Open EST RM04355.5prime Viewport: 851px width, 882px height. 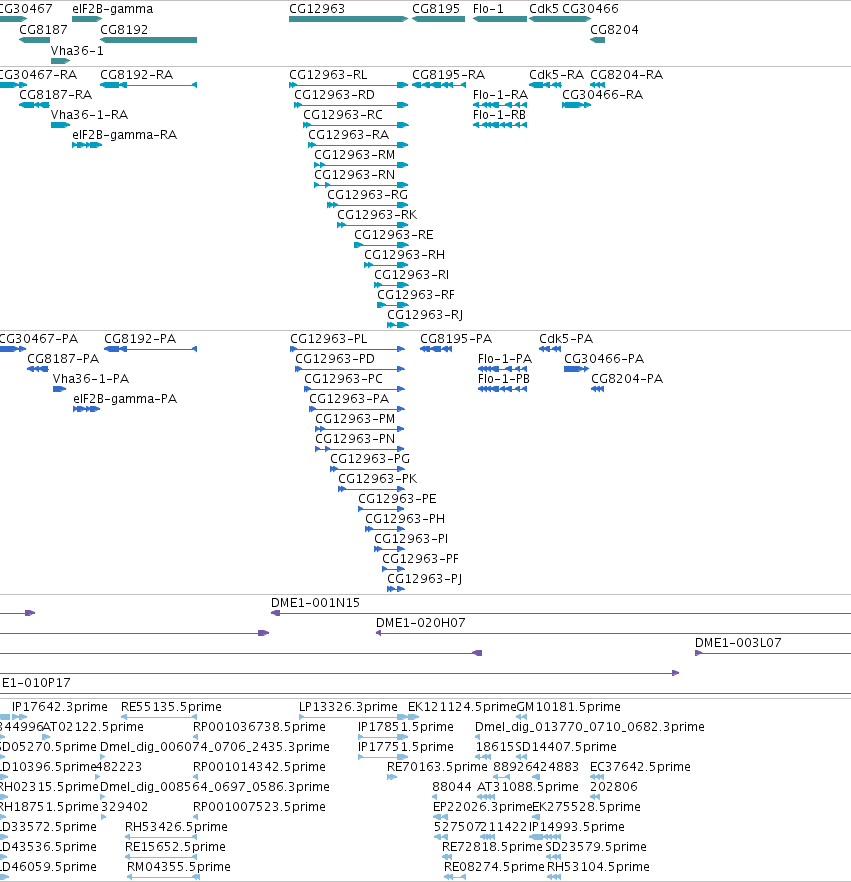(x=179, y=867)
